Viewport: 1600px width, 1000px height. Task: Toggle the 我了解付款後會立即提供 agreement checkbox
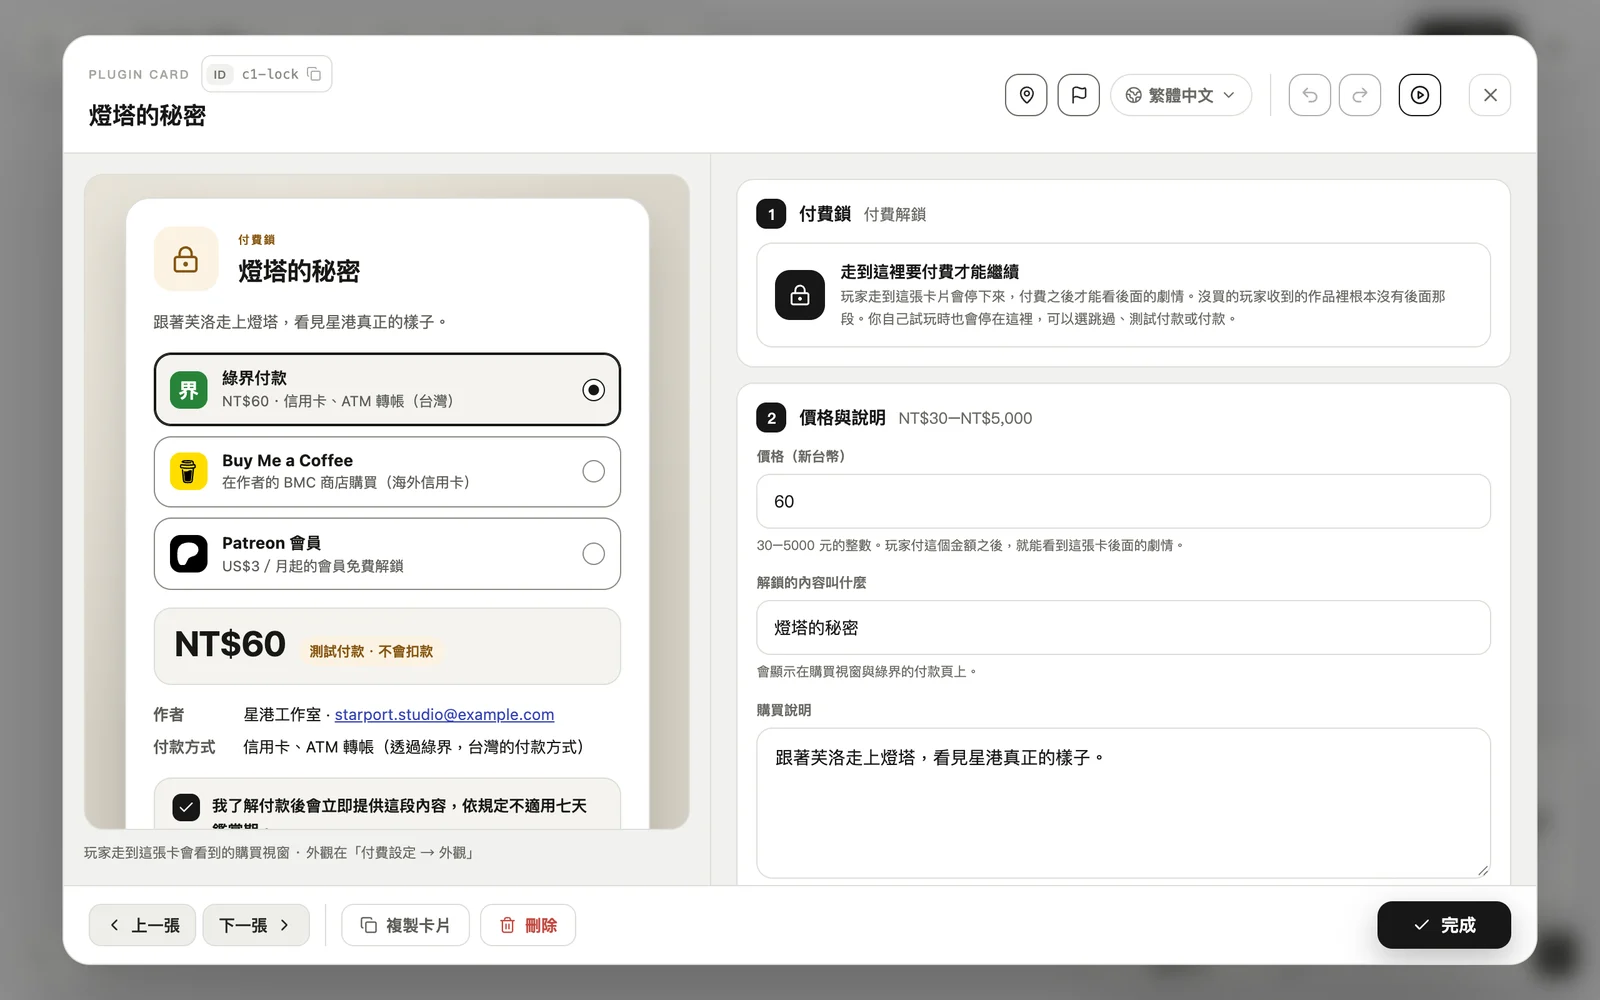coord(186,806)
